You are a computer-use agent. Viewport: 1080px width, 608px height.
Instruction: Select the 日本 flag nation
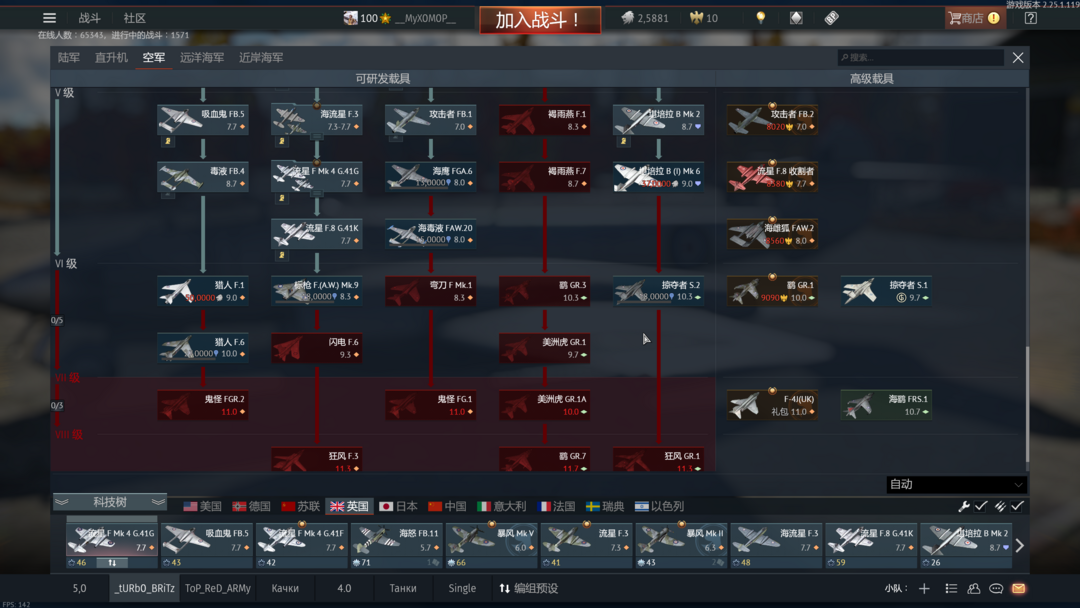coord(399,506)
